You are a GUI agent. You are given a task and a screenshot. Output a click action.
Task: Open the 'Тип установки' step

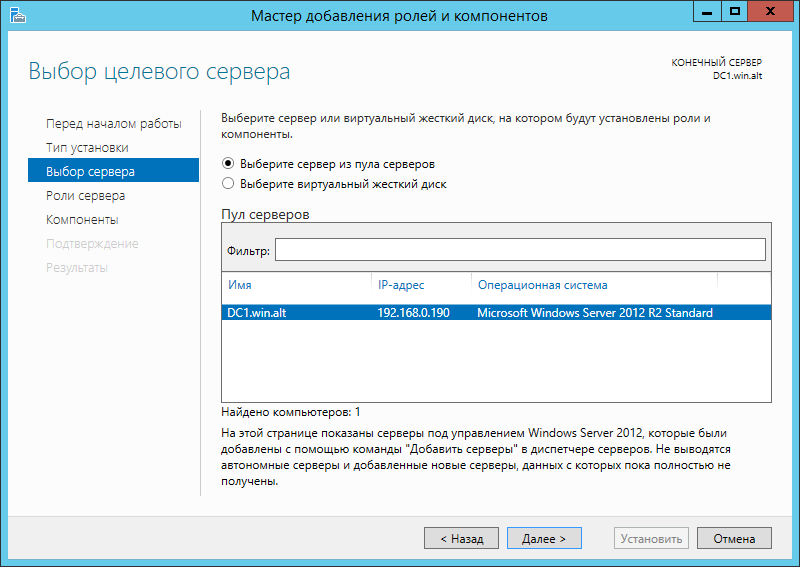point(87,147)
